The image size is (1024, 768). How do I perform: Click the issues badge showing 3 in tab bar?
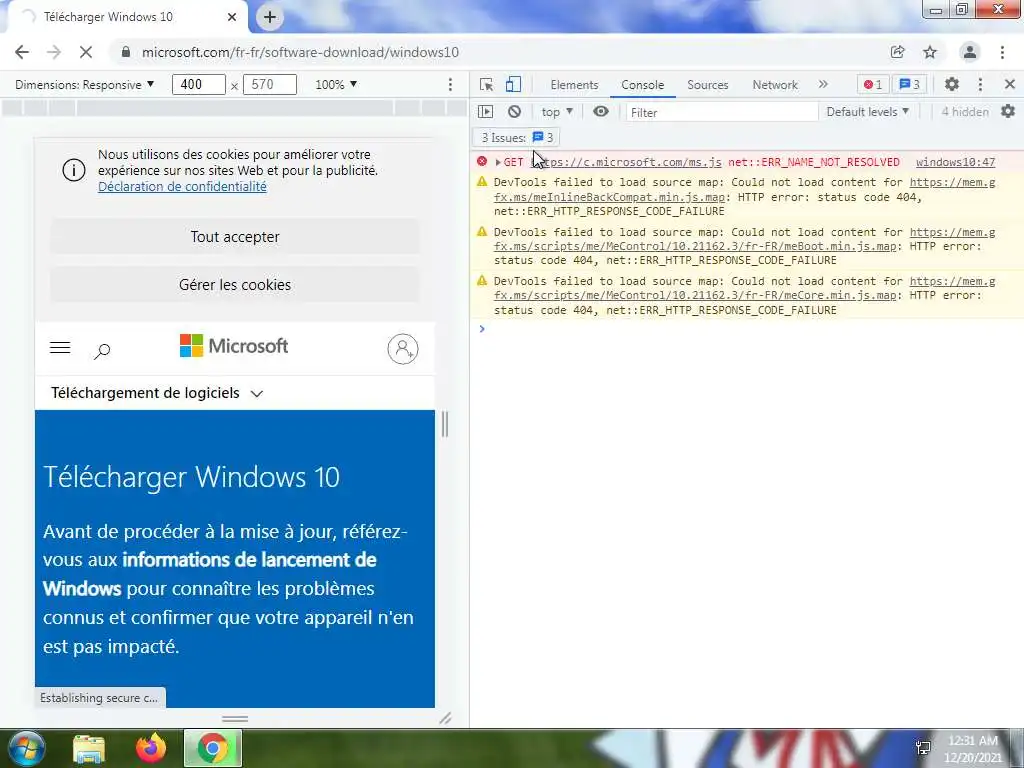pyautogui.click(x=910, y=84)
